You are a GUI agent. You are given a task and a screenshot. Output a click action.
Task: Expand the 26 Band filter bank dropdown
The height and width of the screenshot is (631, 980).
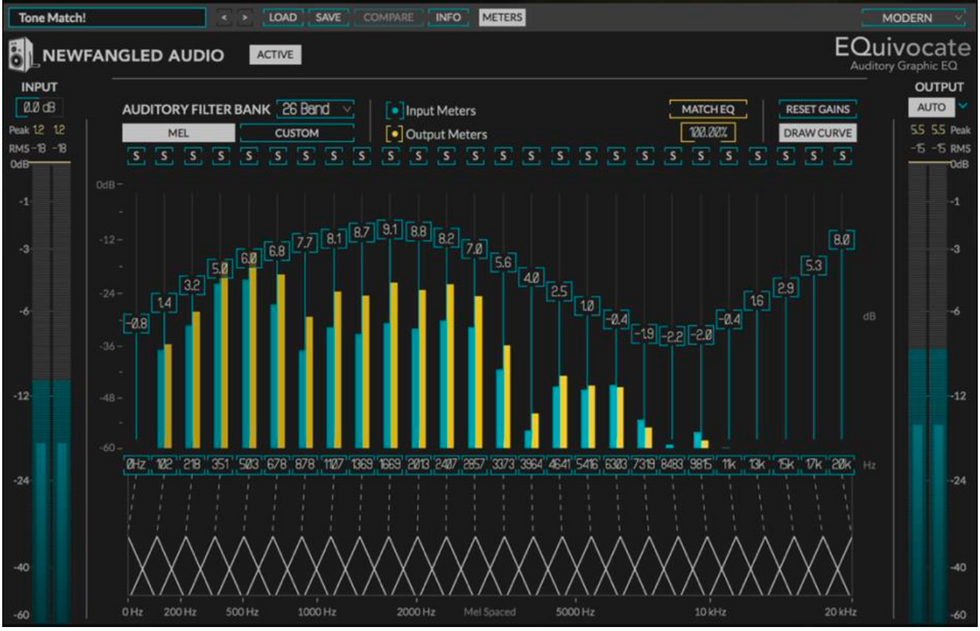pyautogui.click(x=315, y=109)
